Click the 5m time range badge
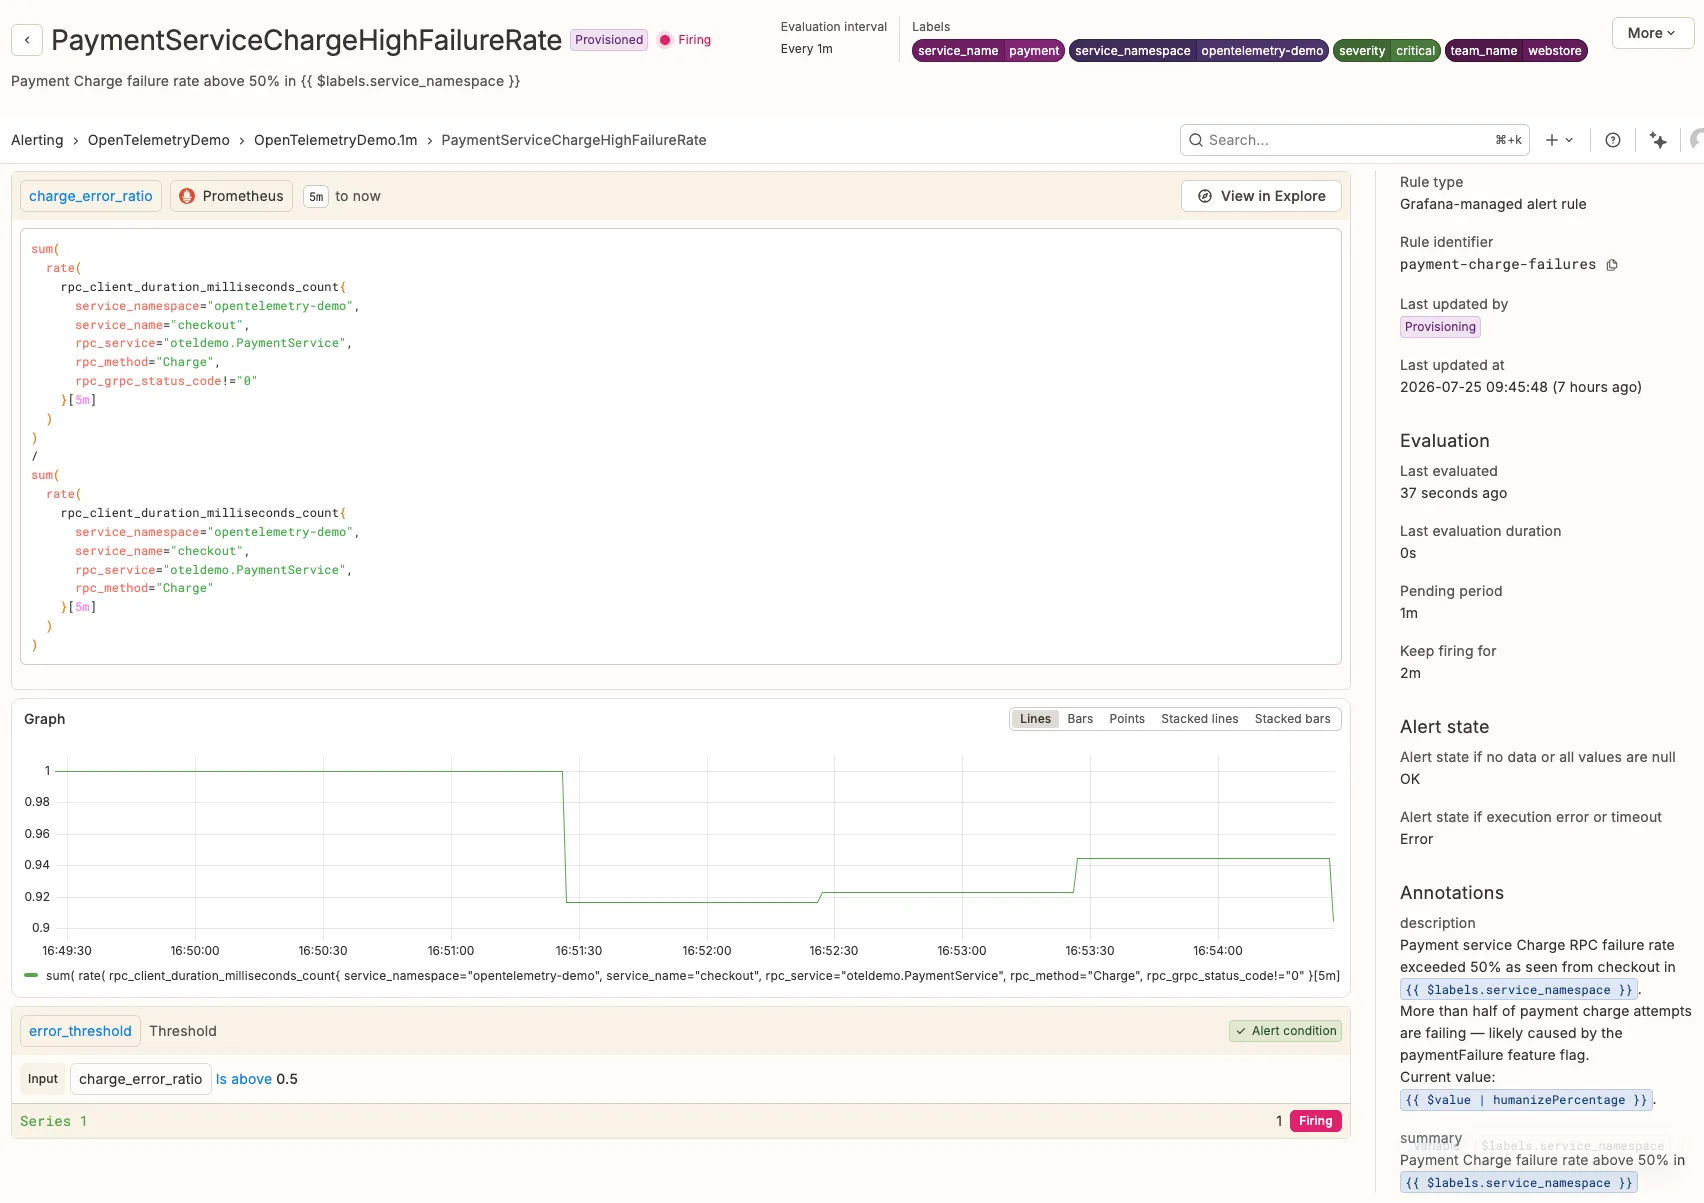The width and height of the screenshot is (1704, 1203). coord(316,197)
